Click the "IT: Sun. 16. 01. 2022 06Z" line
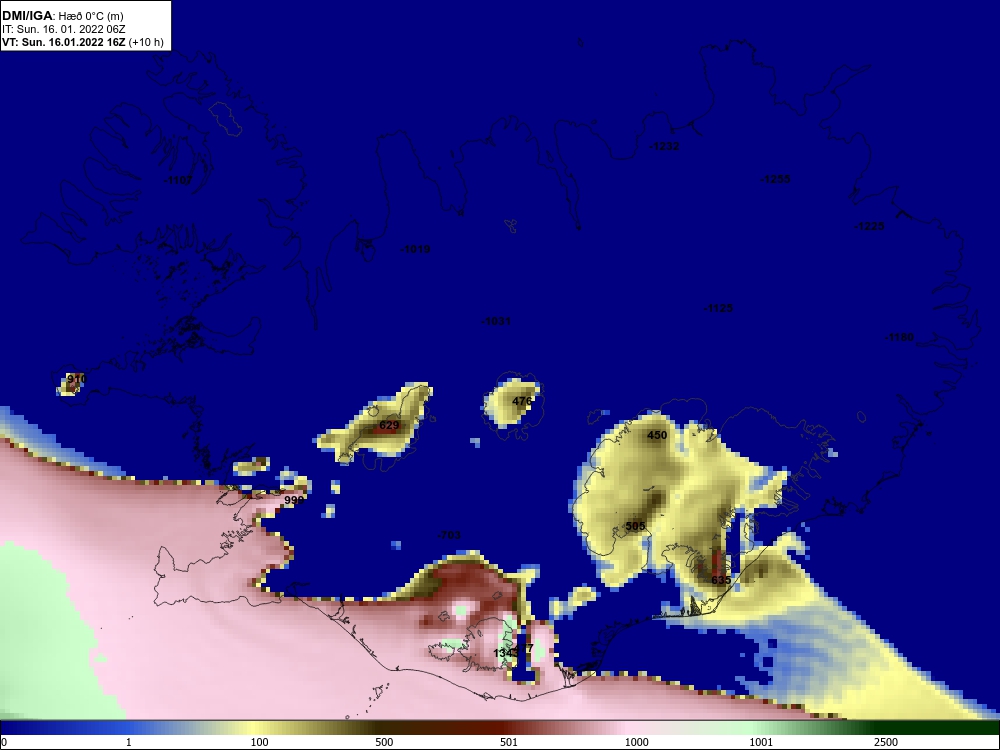Viewport: 1000px width, 750px height. point(64,29)
